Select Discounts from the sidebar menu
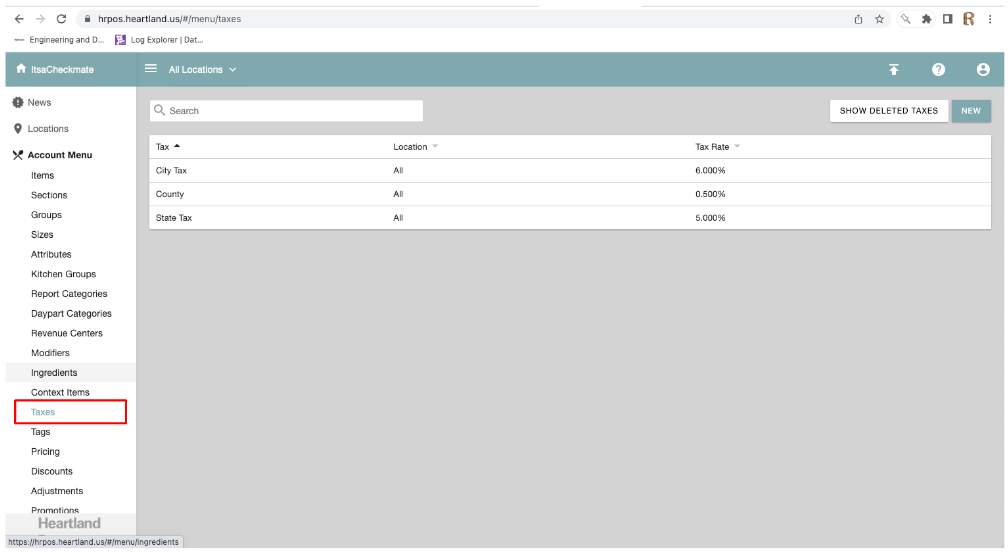This screenshot has width=1008, height=552. [52, 471]
